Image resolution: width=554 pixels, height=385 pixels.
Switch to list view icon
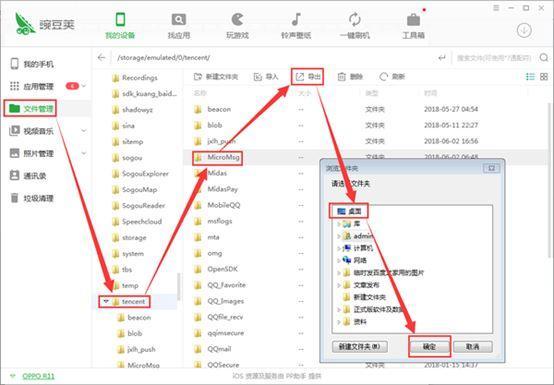point(530,77)
